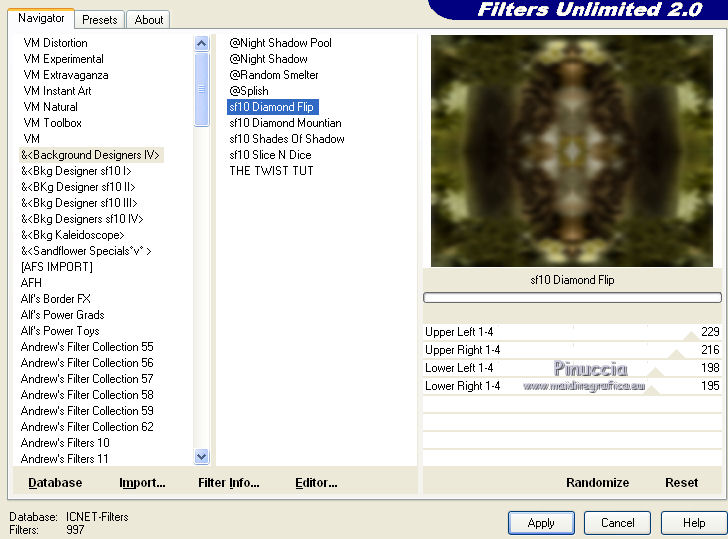Select the [AFS IMPORT] category
The image size is (728, 539).
coord(57,267)
